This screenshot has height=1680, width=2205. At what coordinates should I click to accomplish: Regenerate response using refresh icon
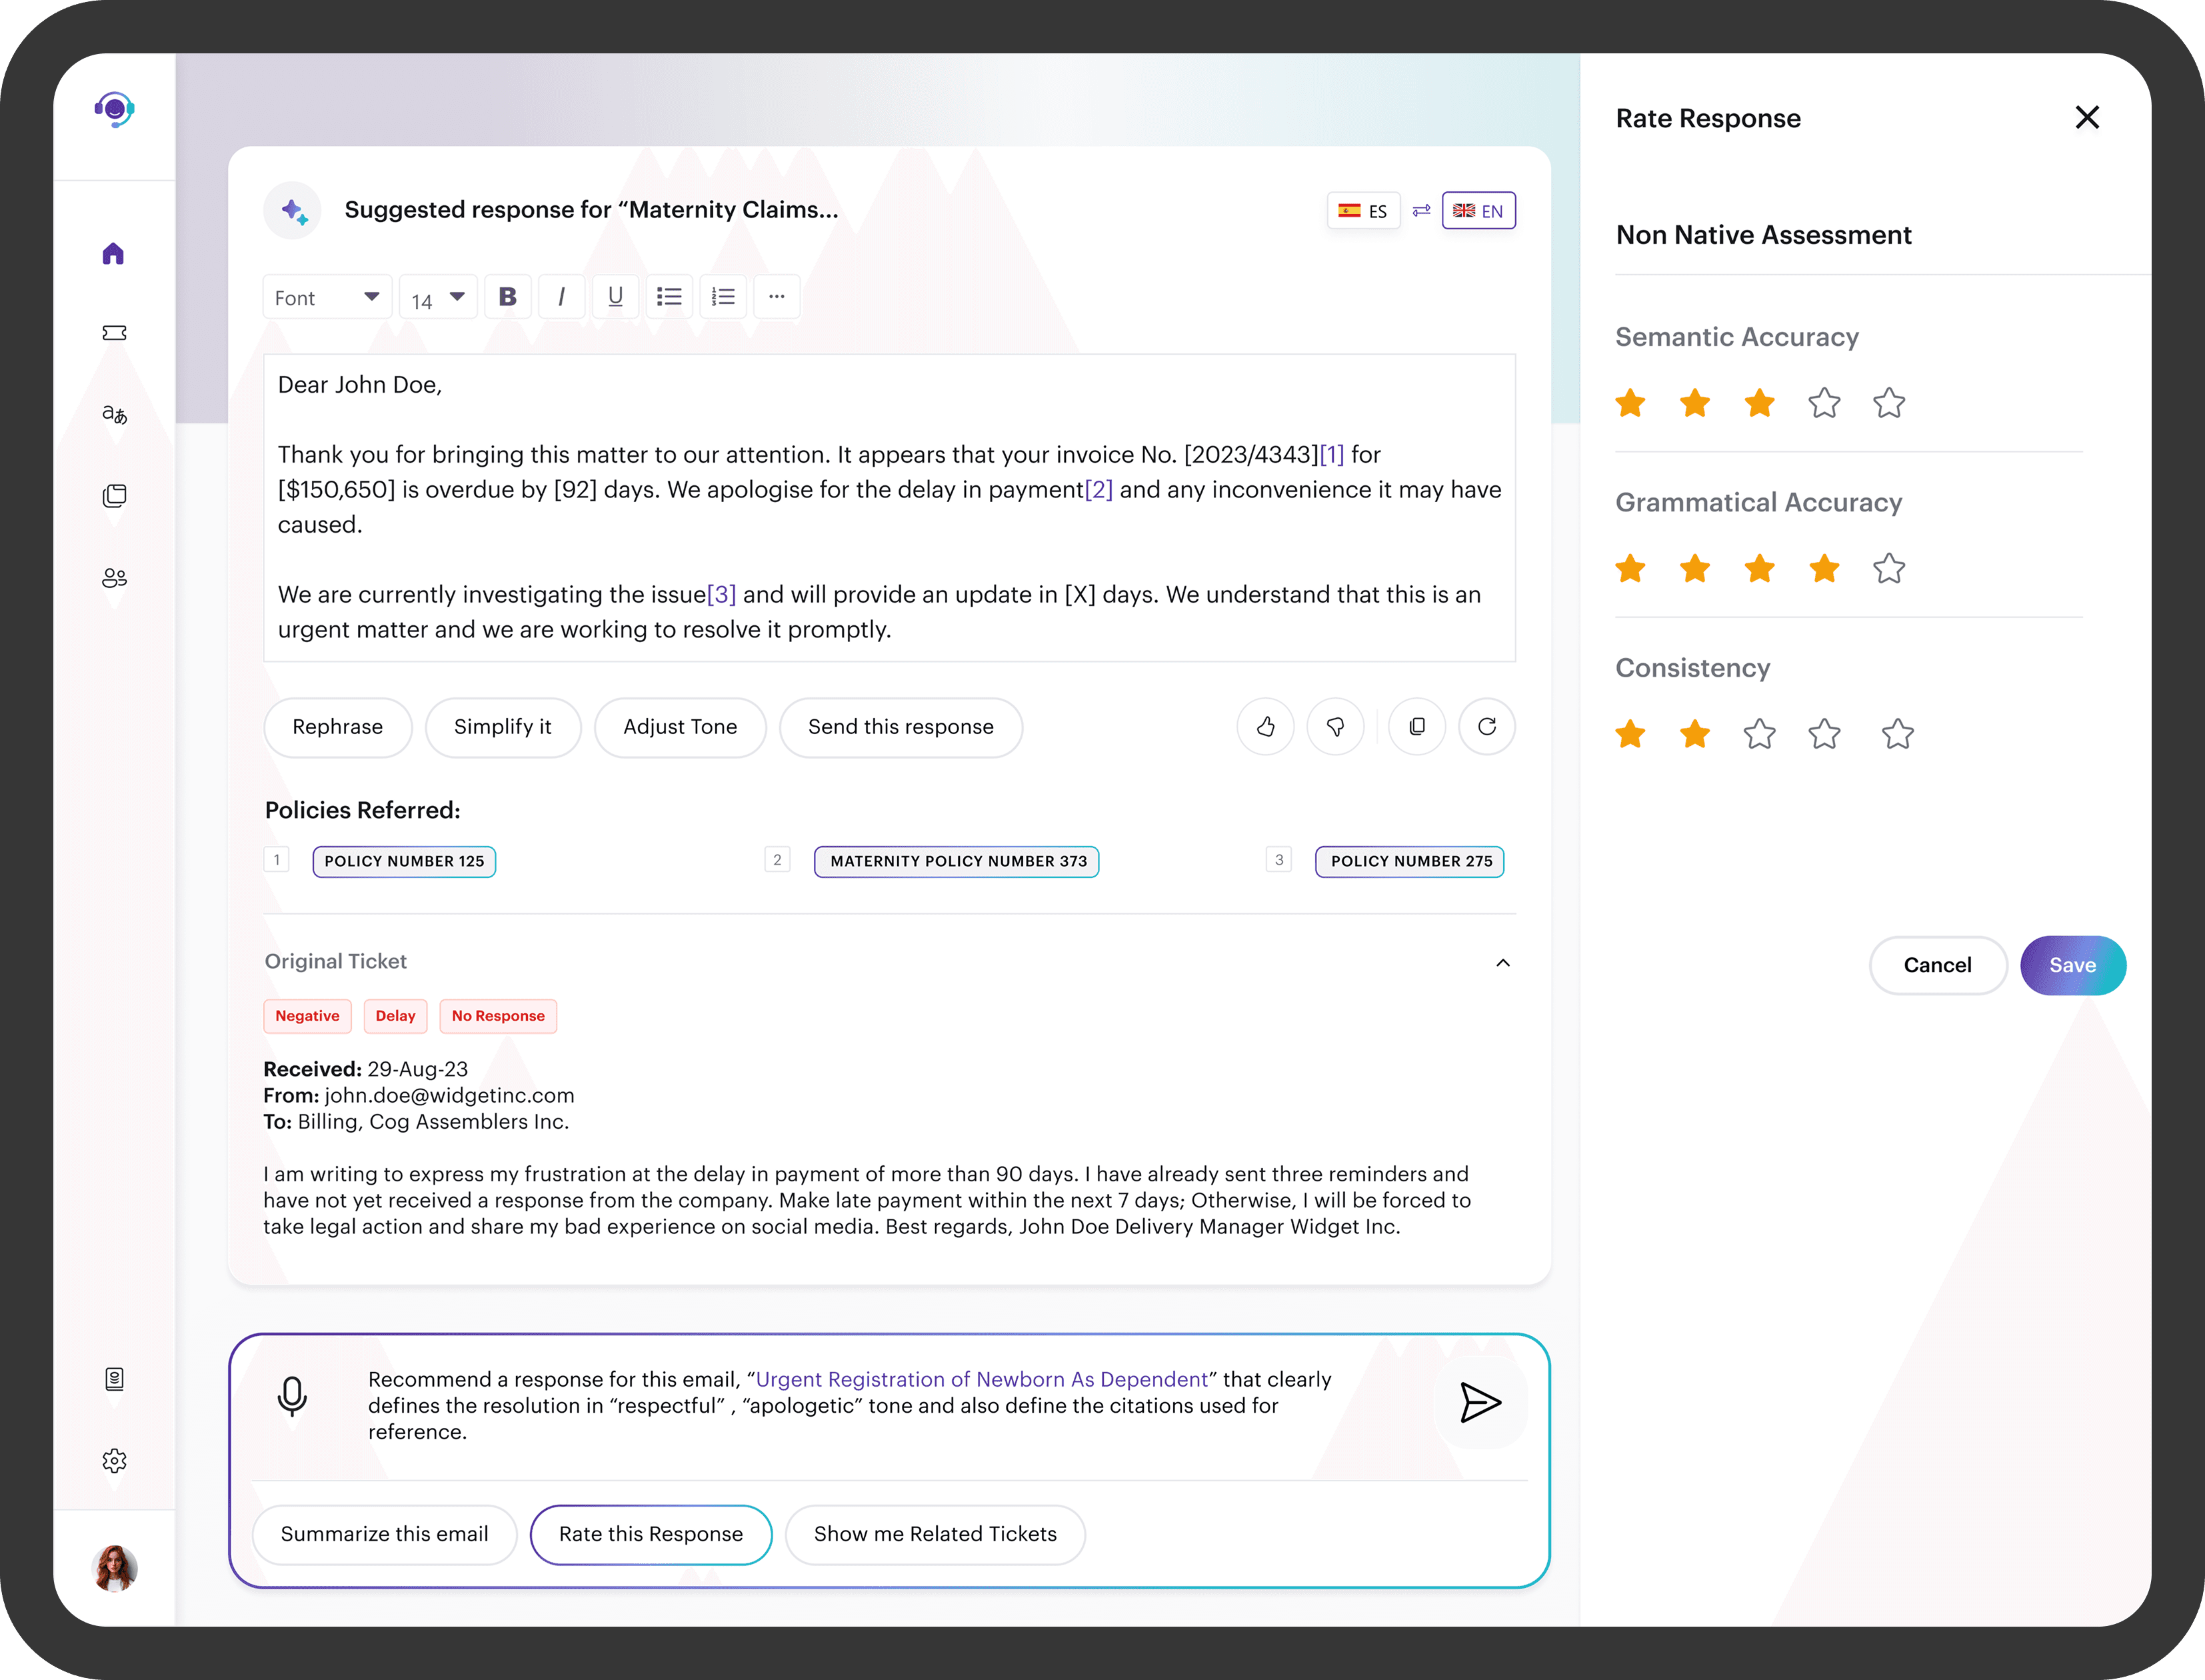point(1487,727)
